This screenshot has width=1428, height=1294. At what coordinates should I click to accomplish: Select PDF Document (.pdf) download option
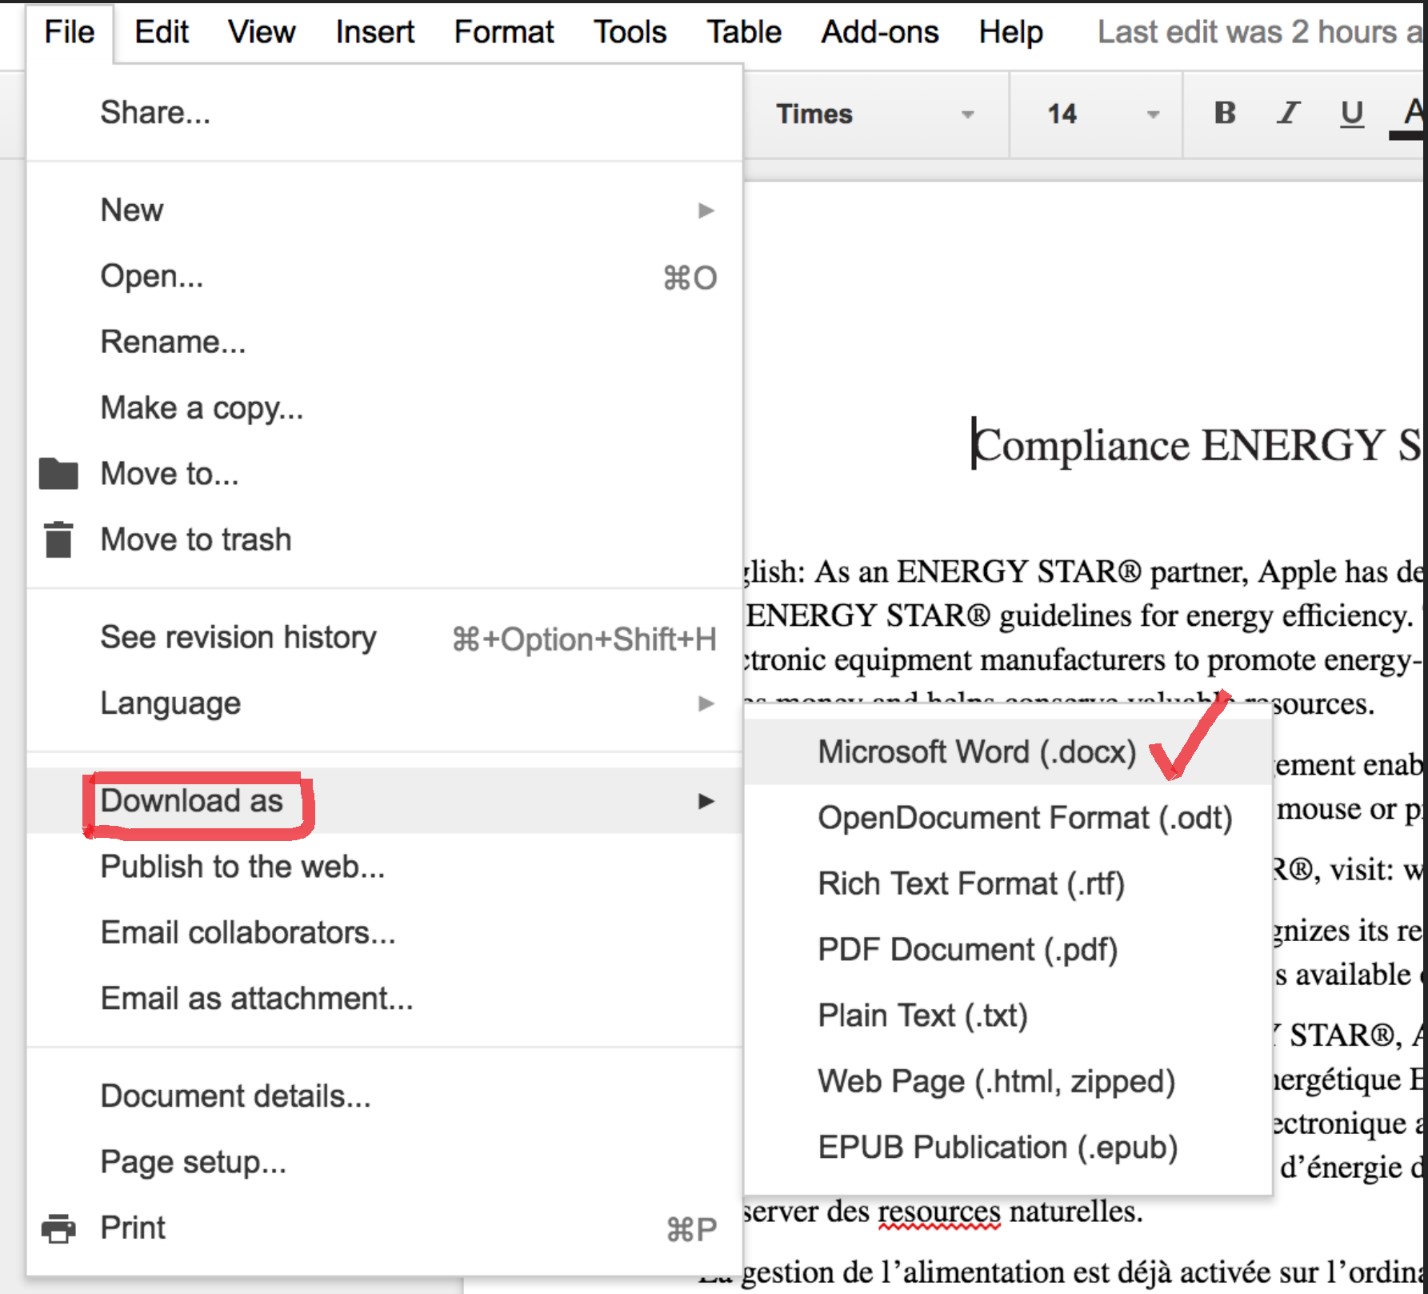(x=967, y=949)
